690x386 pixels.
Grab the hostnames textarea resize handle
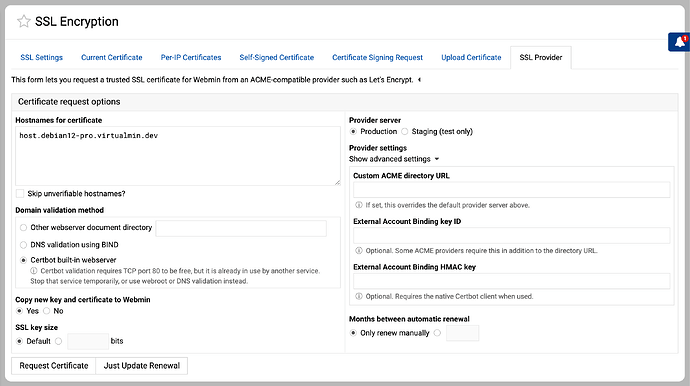[337, 182]
